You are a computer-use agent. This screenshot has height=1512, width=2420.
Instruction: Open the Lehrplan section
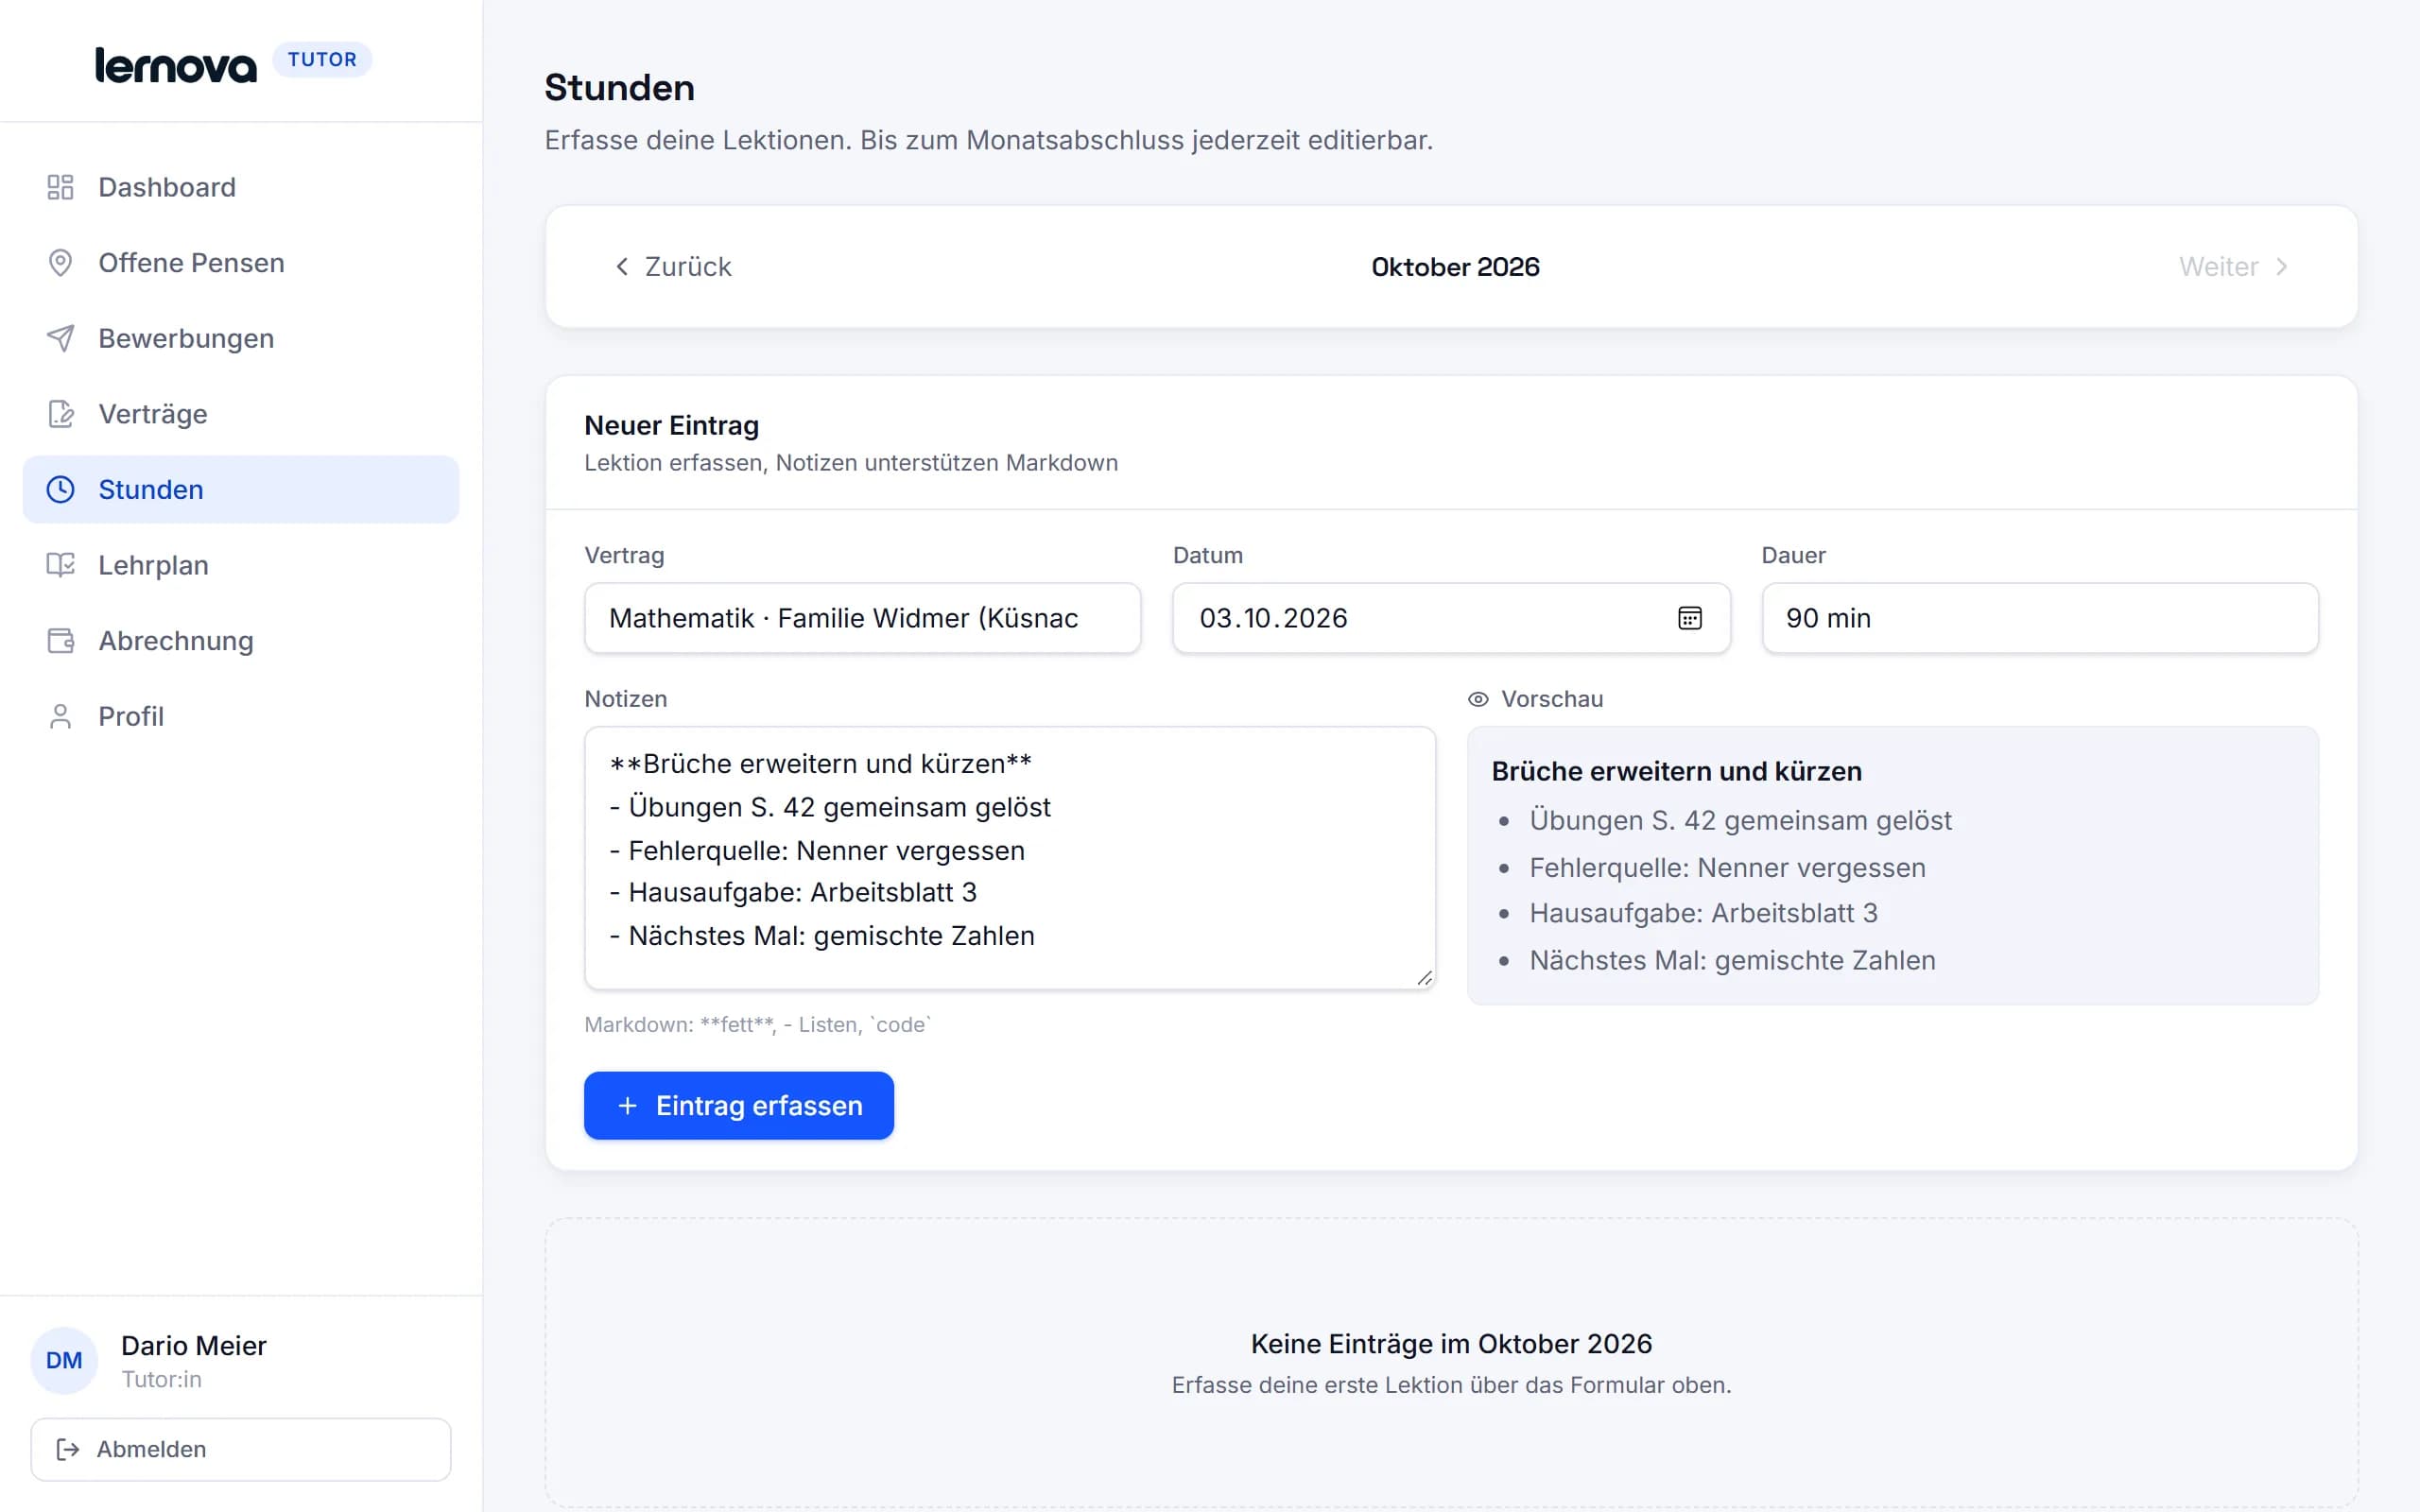tap(241, 565)
